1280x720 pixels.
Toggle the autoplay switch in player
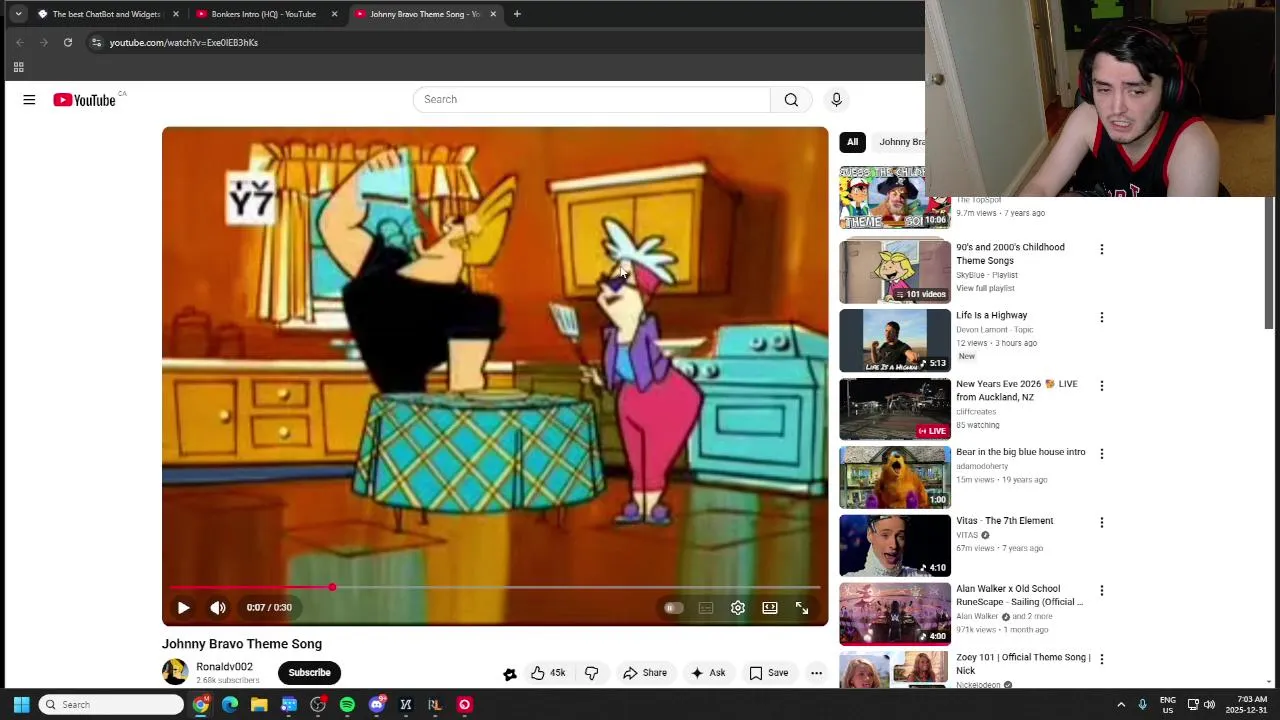pos(673,608)
